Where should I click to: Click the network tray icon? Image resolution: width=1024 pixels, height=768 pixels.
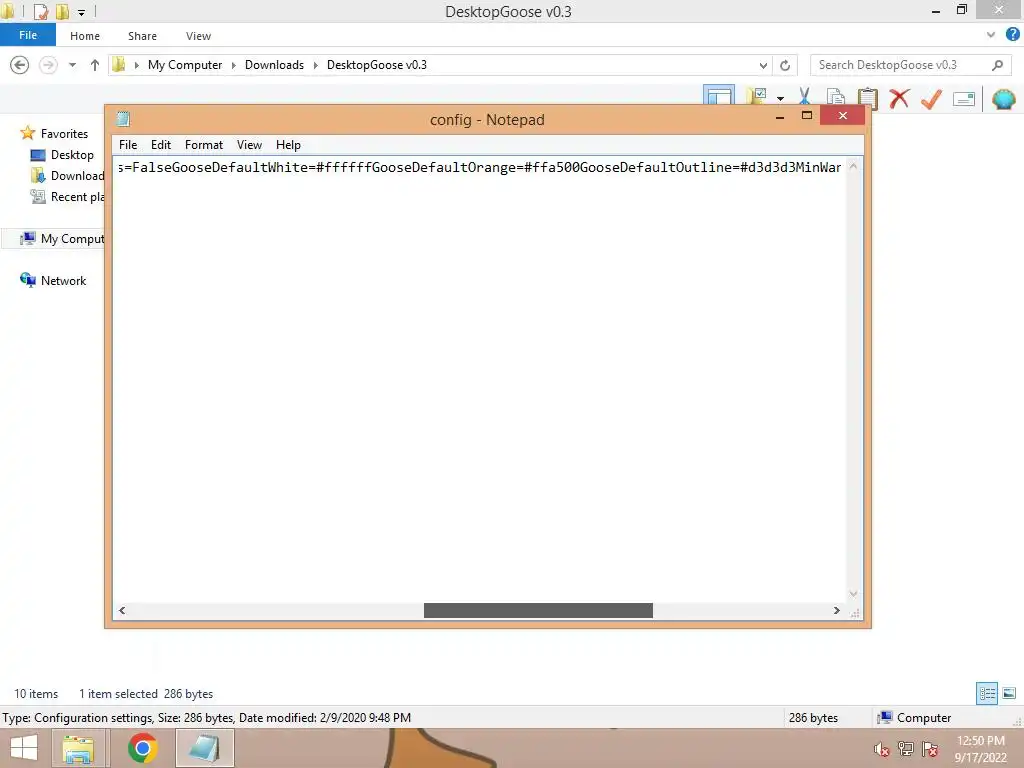pyautogui.click(x=906, y=749)
